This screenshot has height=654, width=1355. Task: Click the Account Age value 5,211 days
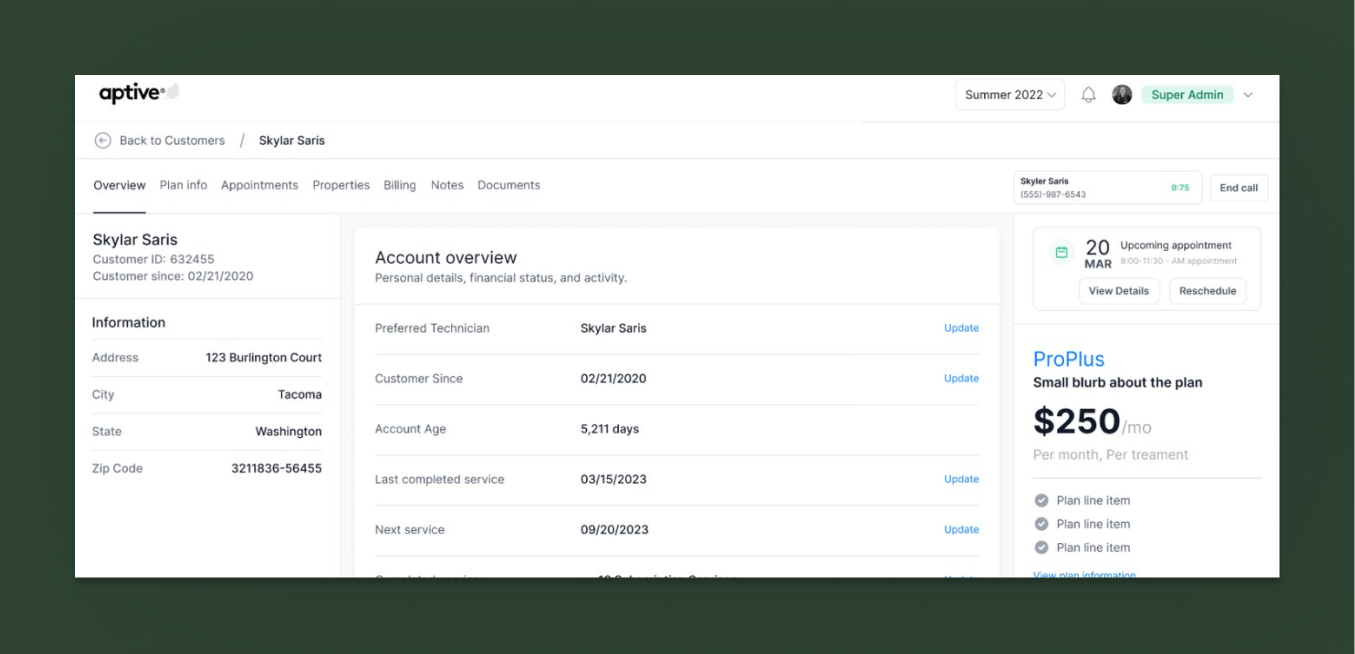point(609,429)
